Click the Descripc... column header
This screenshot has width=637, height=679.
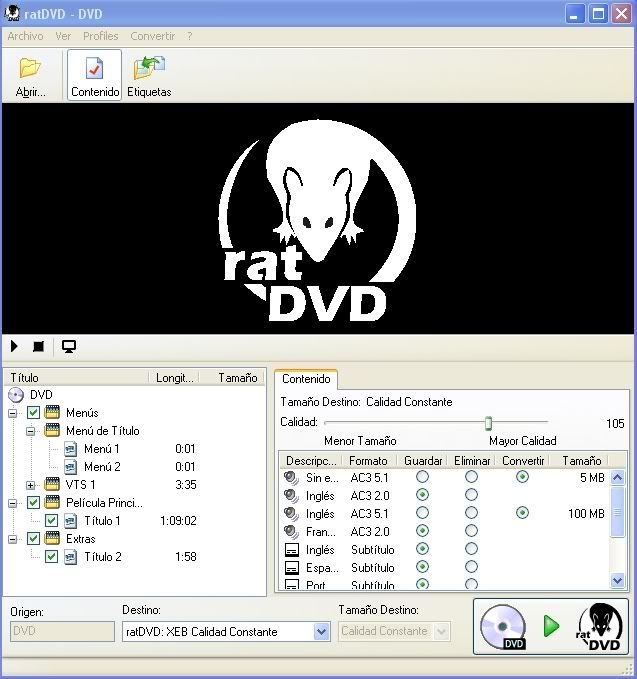point(311,460)
